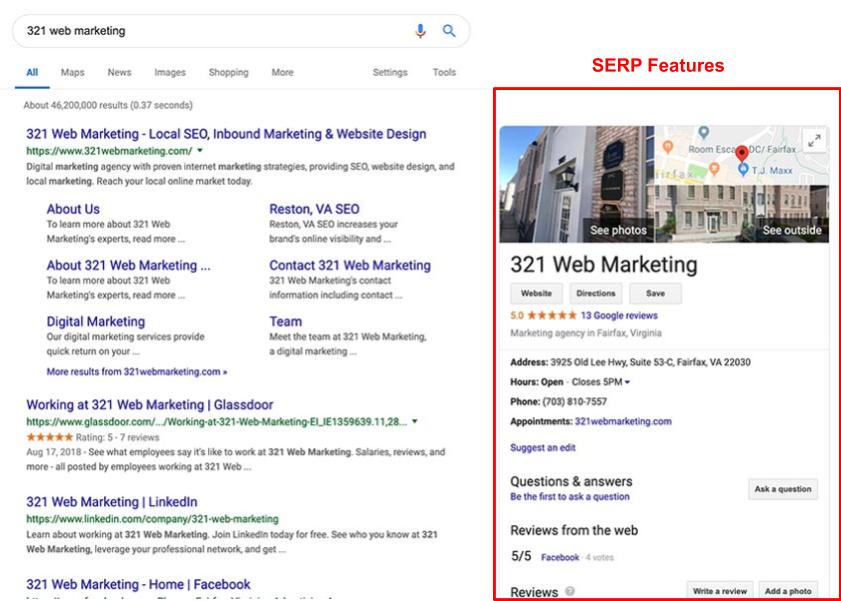Screen dimensions: 841x601
Task: Switch to the Images tab
Action: click(x=169, y=72)
